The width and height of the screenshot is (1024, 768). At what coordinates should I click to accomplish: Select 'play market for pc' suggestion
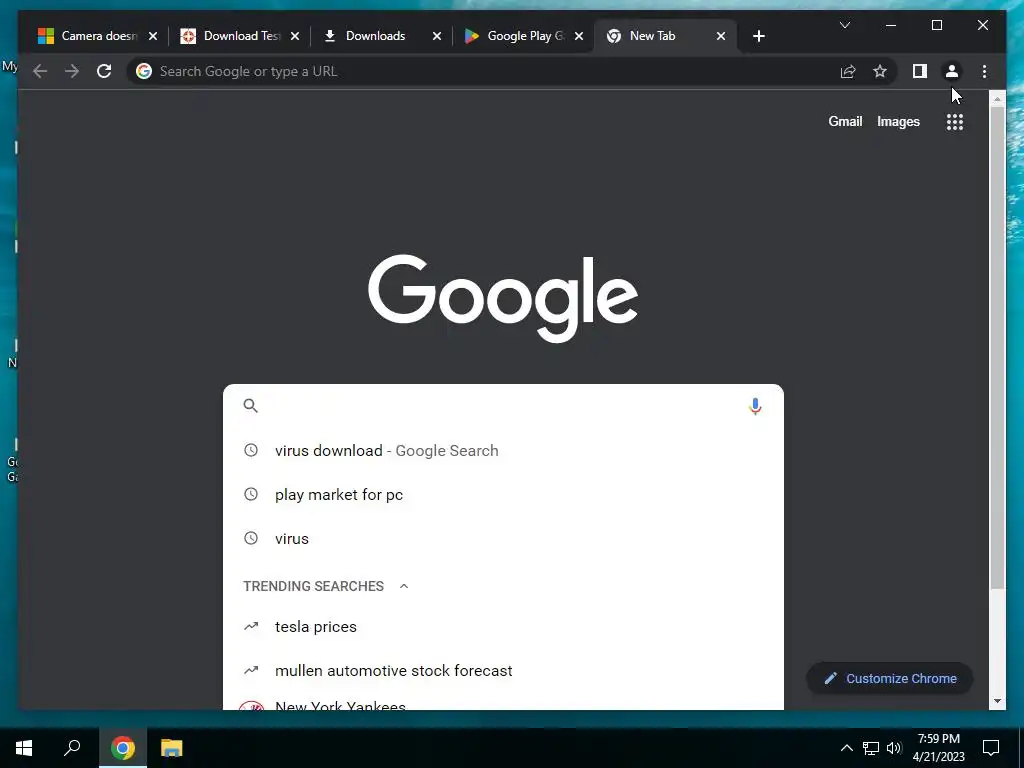pos(503,494)
